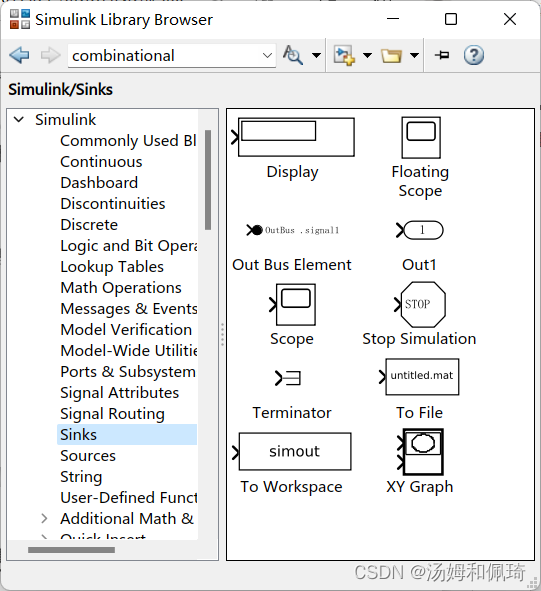
Task: Open the Discrete library
Action: (x=89, y=225)
